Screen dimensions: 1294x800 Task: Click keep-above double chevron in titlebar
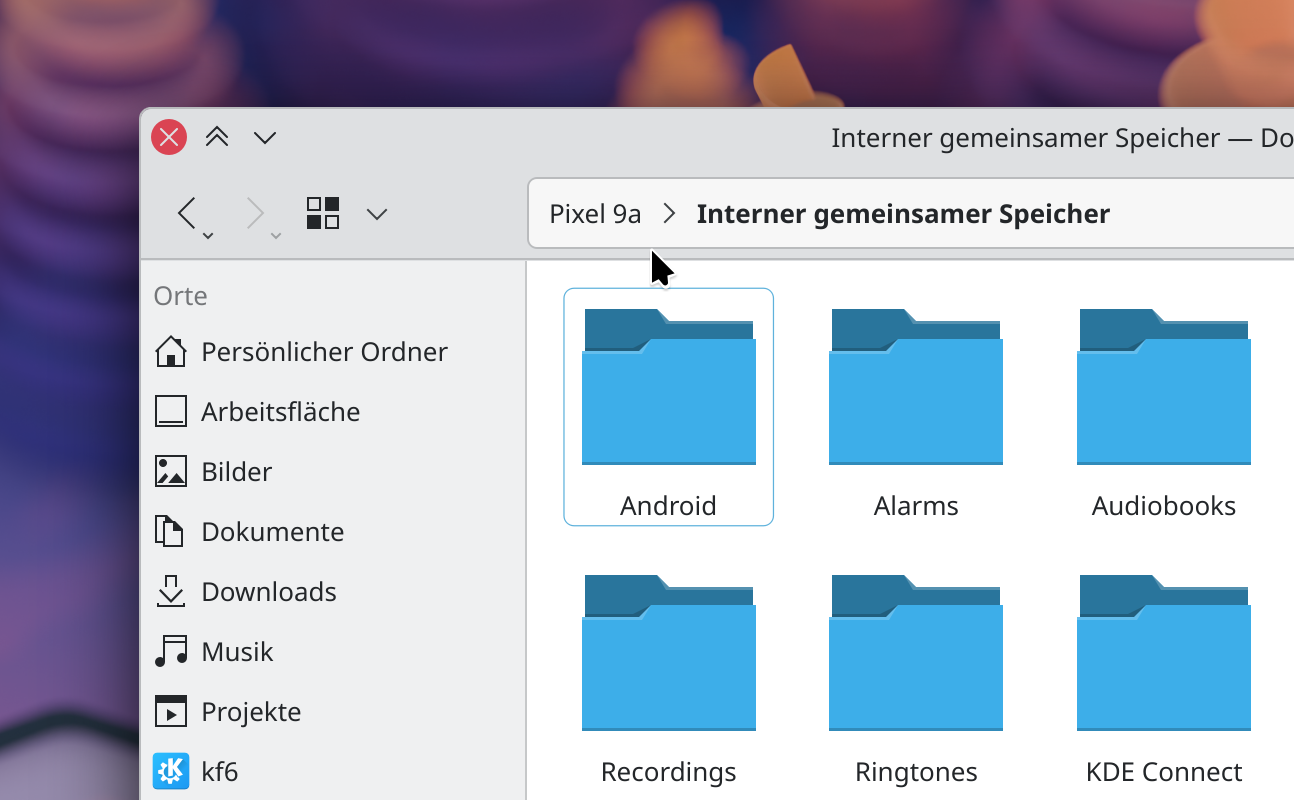coord(217,137)
